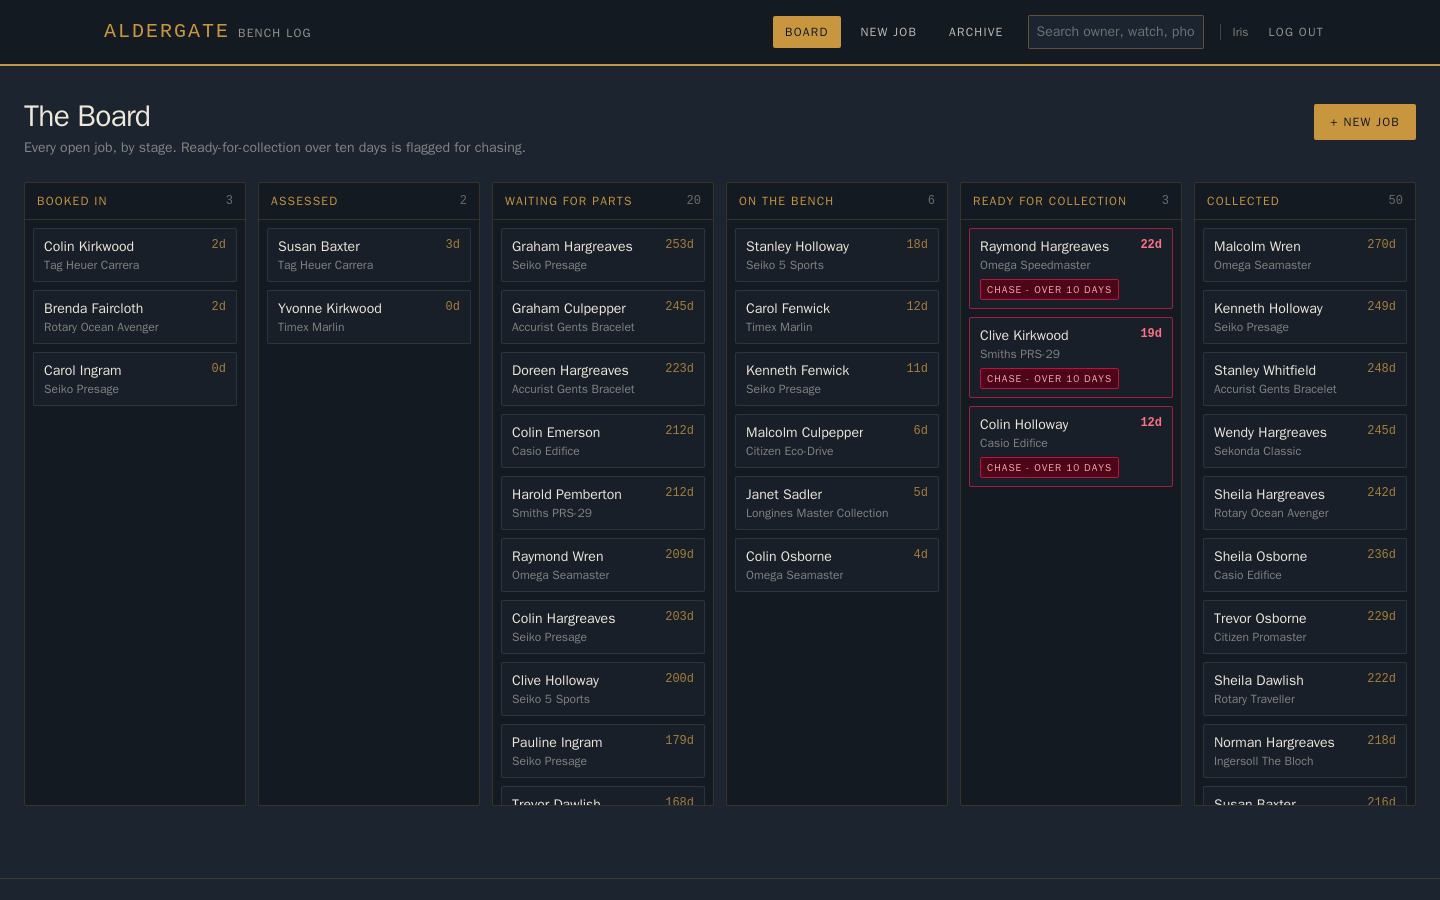Open Kenneth Holloway's collected Seiko Presage job
Viewport: 1440px width, 900px height.
(1305, 317)
